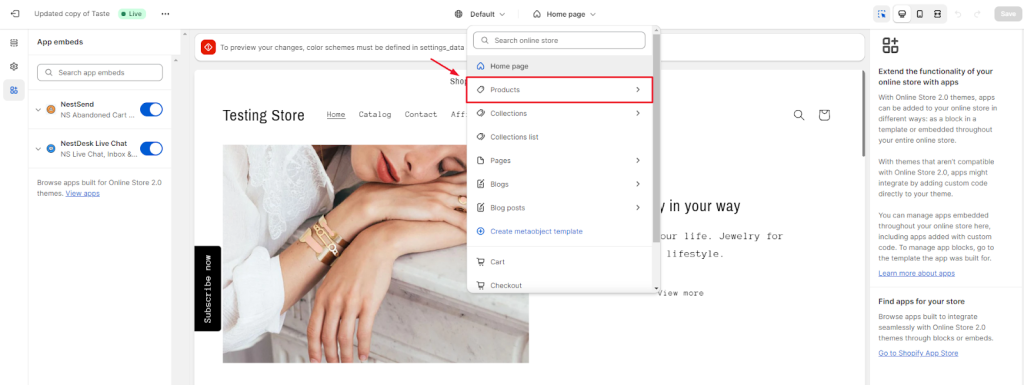The image size is (1024, 385).
Task: Open the Default market dropdown
Action: pos(481,14)
